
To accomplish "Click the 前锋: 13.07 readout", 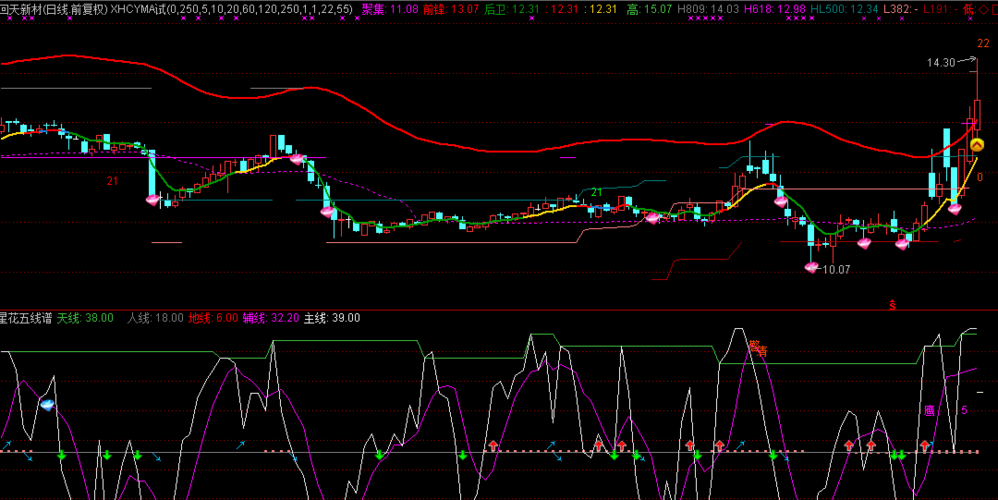I will point(451,9).
